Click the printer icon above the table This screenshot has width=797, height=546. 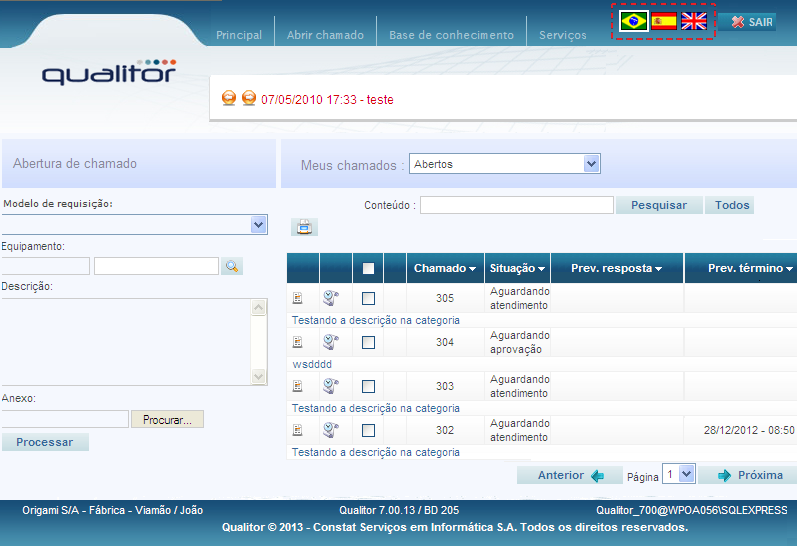point(304,227)
